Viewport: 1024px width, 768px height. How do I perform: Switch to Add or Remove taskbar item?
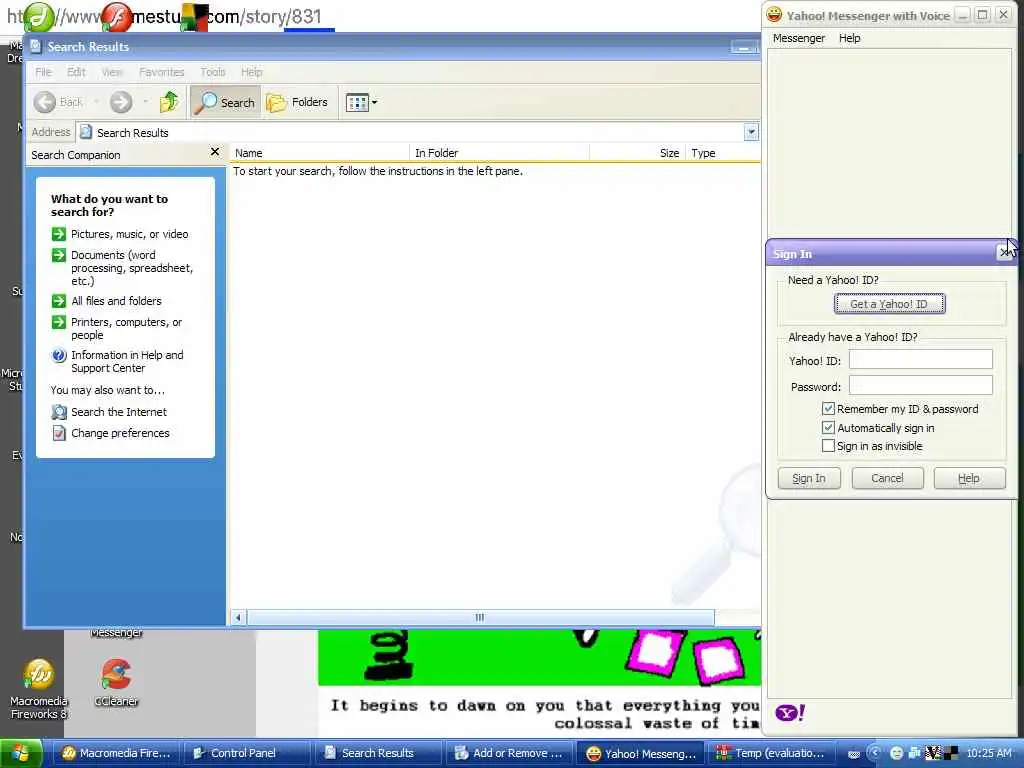(509, 754)
